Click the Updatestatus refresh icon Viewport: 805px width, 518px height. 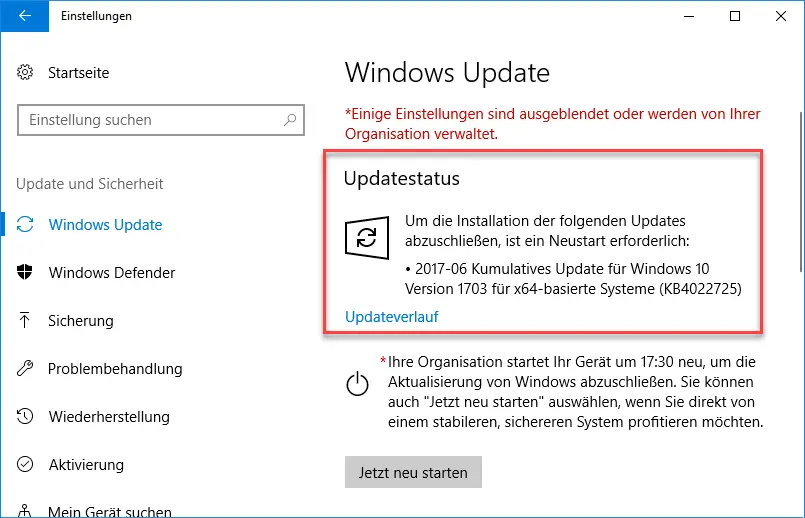coord(367,238)
